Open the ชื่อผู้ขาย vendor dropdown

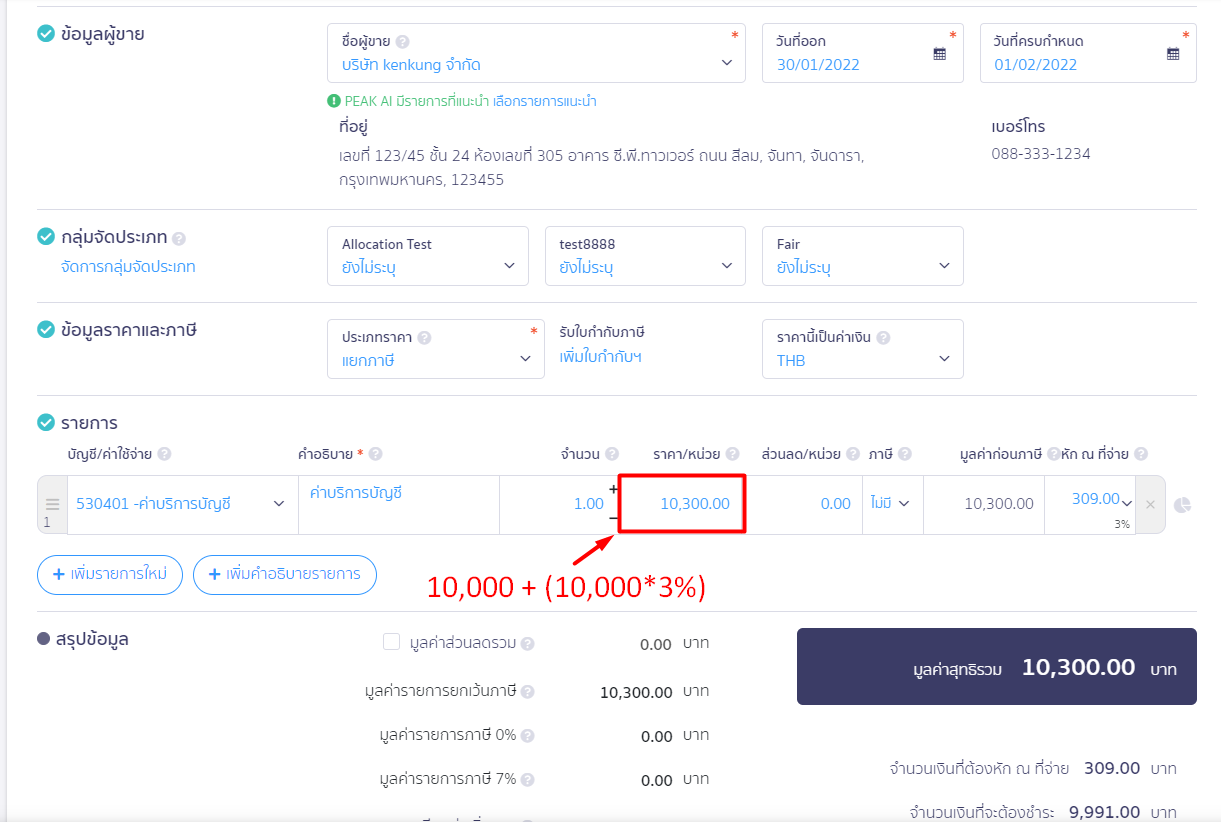(x=536, y=53)
